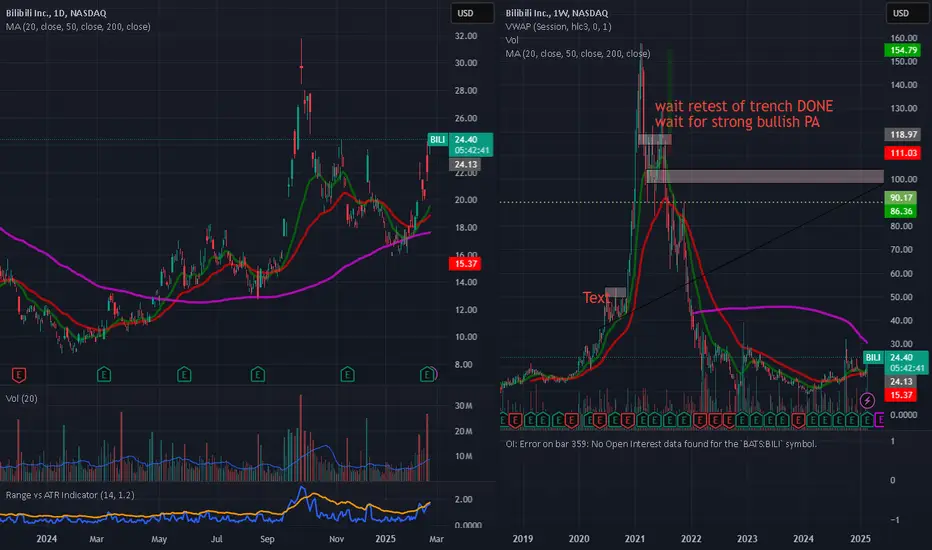Open the USD currency selector on daily chart
Image resolution: width=932 pixels, height=550 pixels.
click(471, 13)
